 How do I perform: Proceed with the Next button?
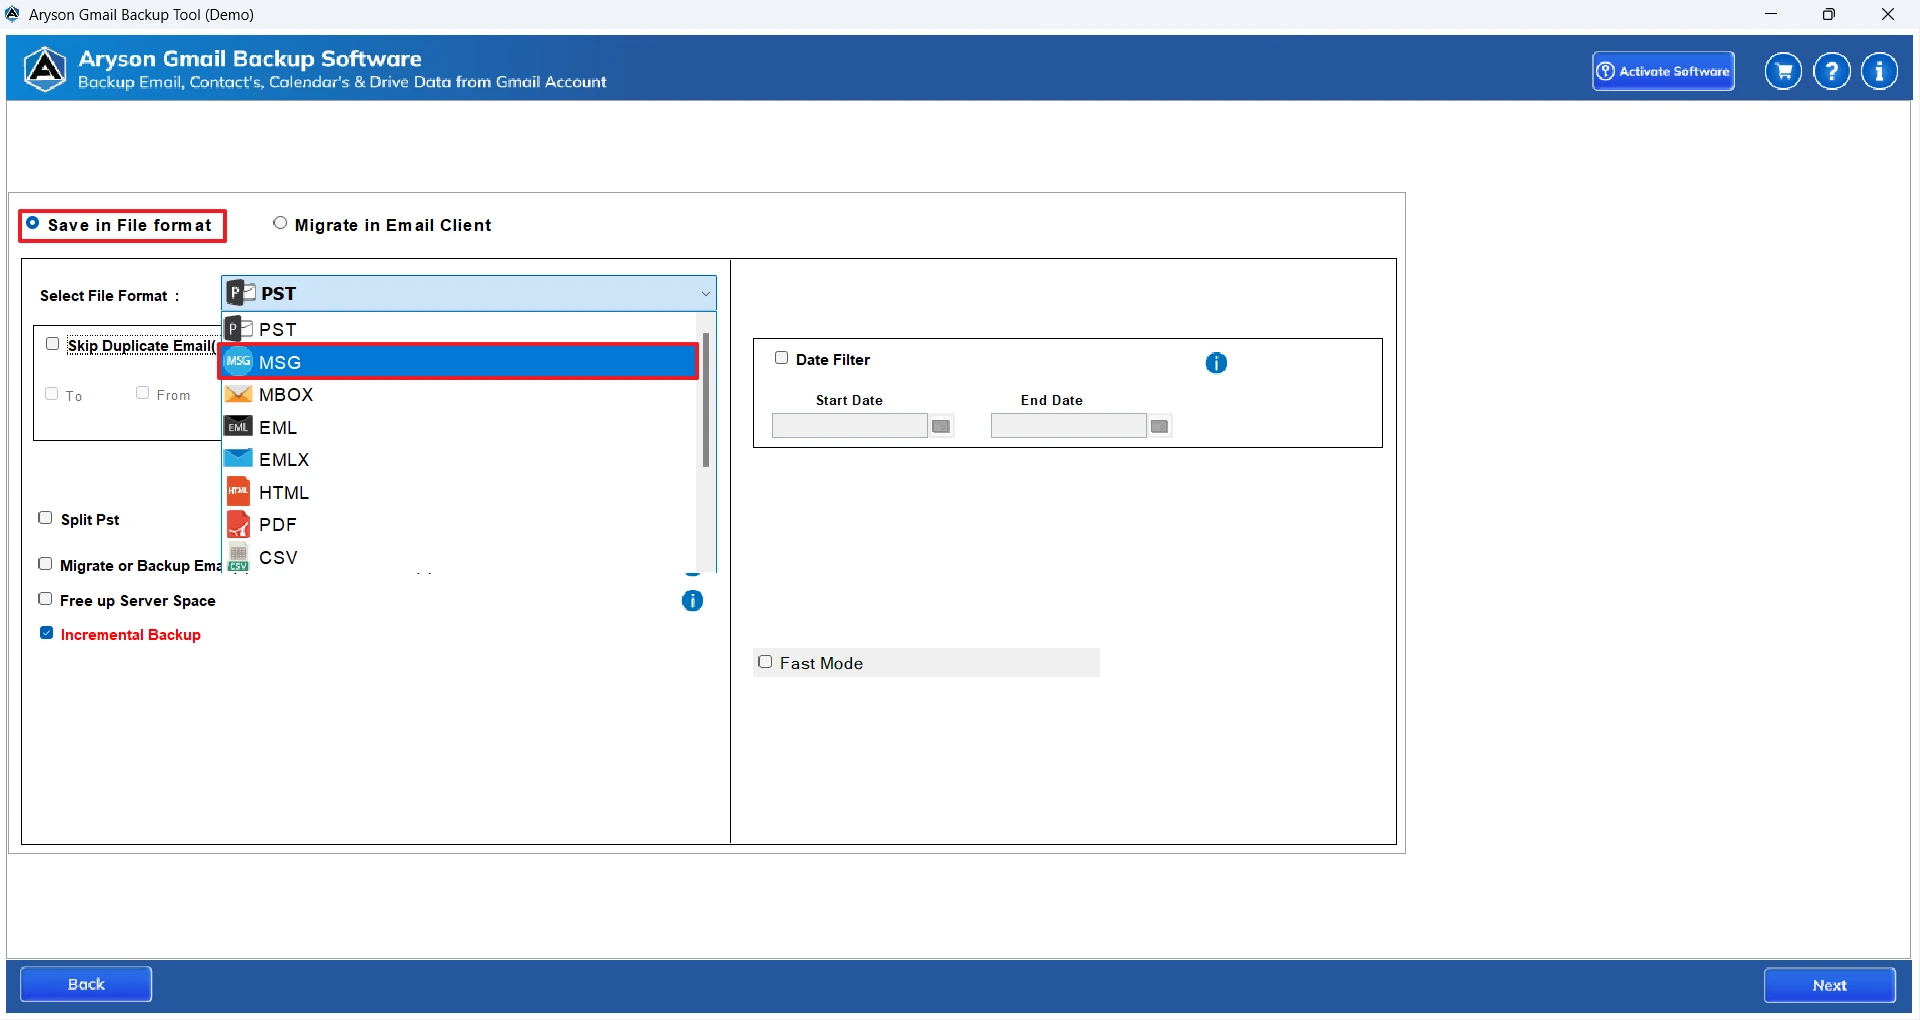click(x=1830, y=985)
